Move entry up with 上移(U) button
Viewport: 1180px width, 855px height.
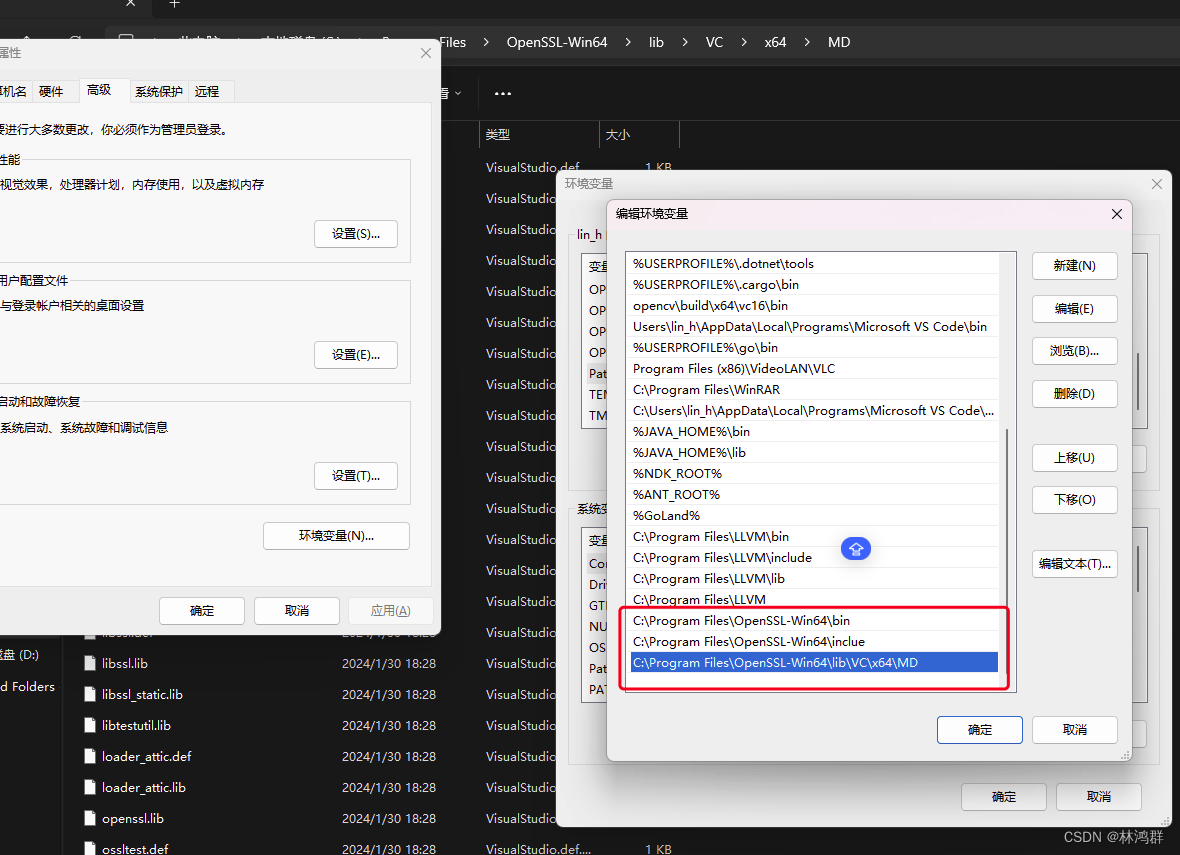point(1074,458)
